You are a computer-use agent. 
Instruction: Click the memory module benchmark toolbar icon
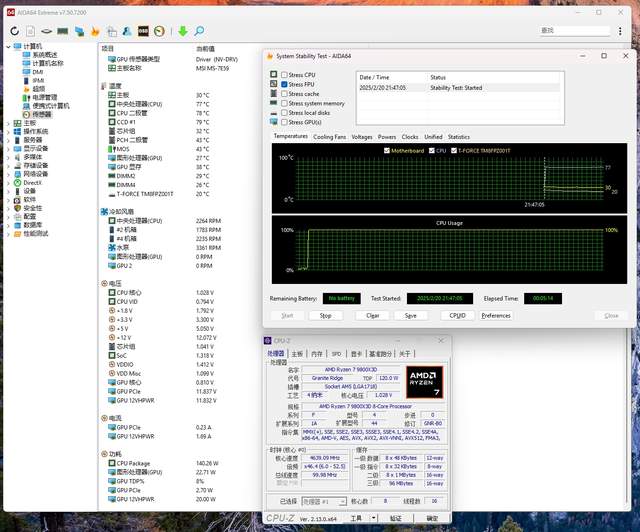(x=62, y=31)
